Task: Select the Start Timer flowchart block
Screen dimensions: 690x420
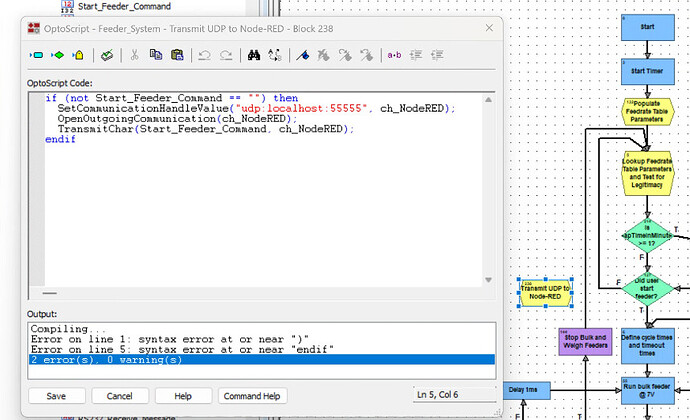Action: [x=646, y=71]
